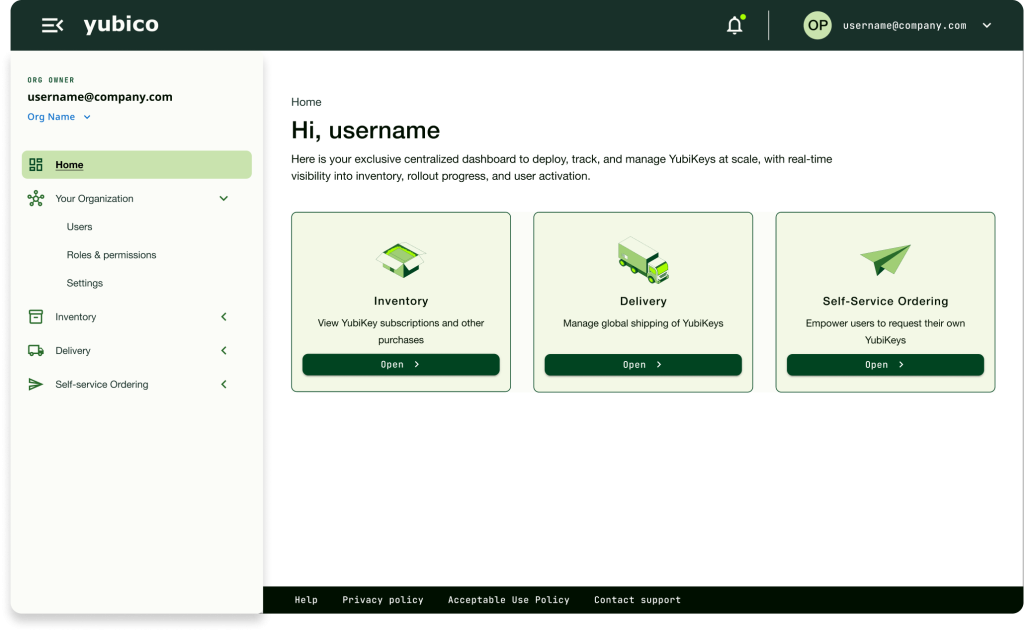
Task: Open the notifications bell
Action: pos(735,26)
